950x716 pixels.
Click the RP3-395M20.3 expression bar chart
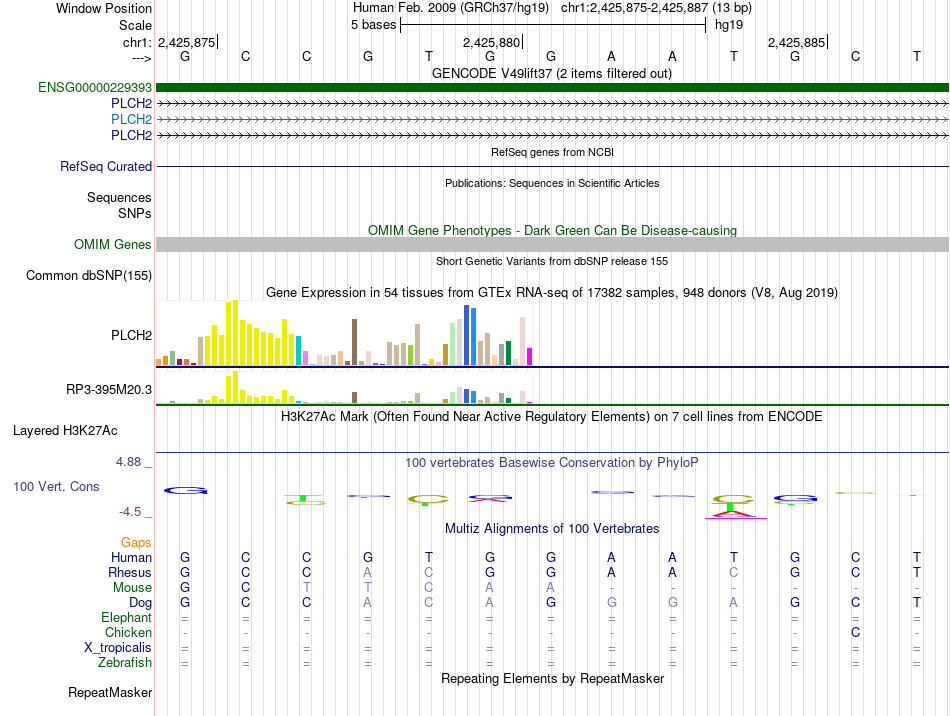pyautogui.click(x=344, y=388)
